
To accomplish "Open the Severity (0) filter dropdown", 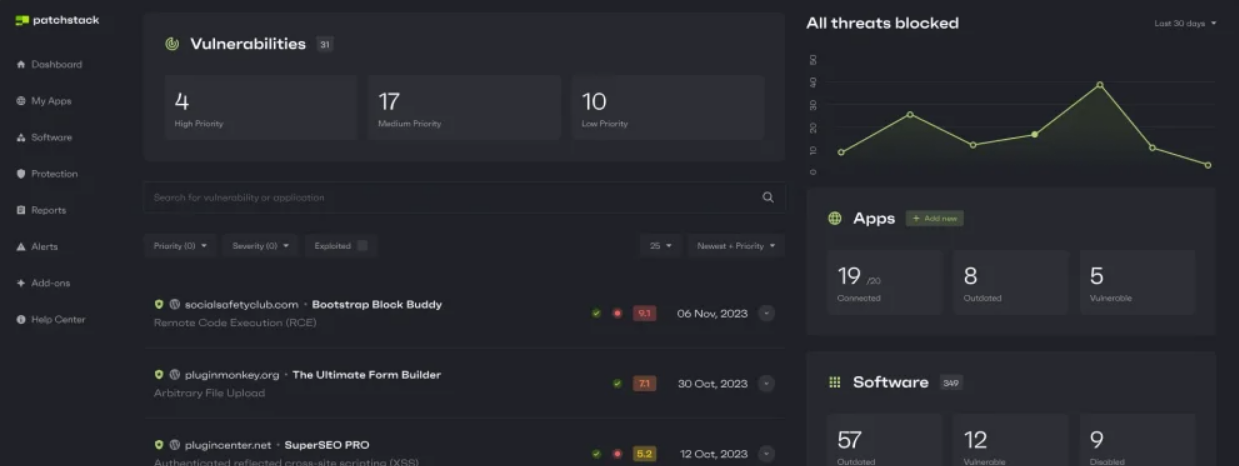I will coord(260,245).
